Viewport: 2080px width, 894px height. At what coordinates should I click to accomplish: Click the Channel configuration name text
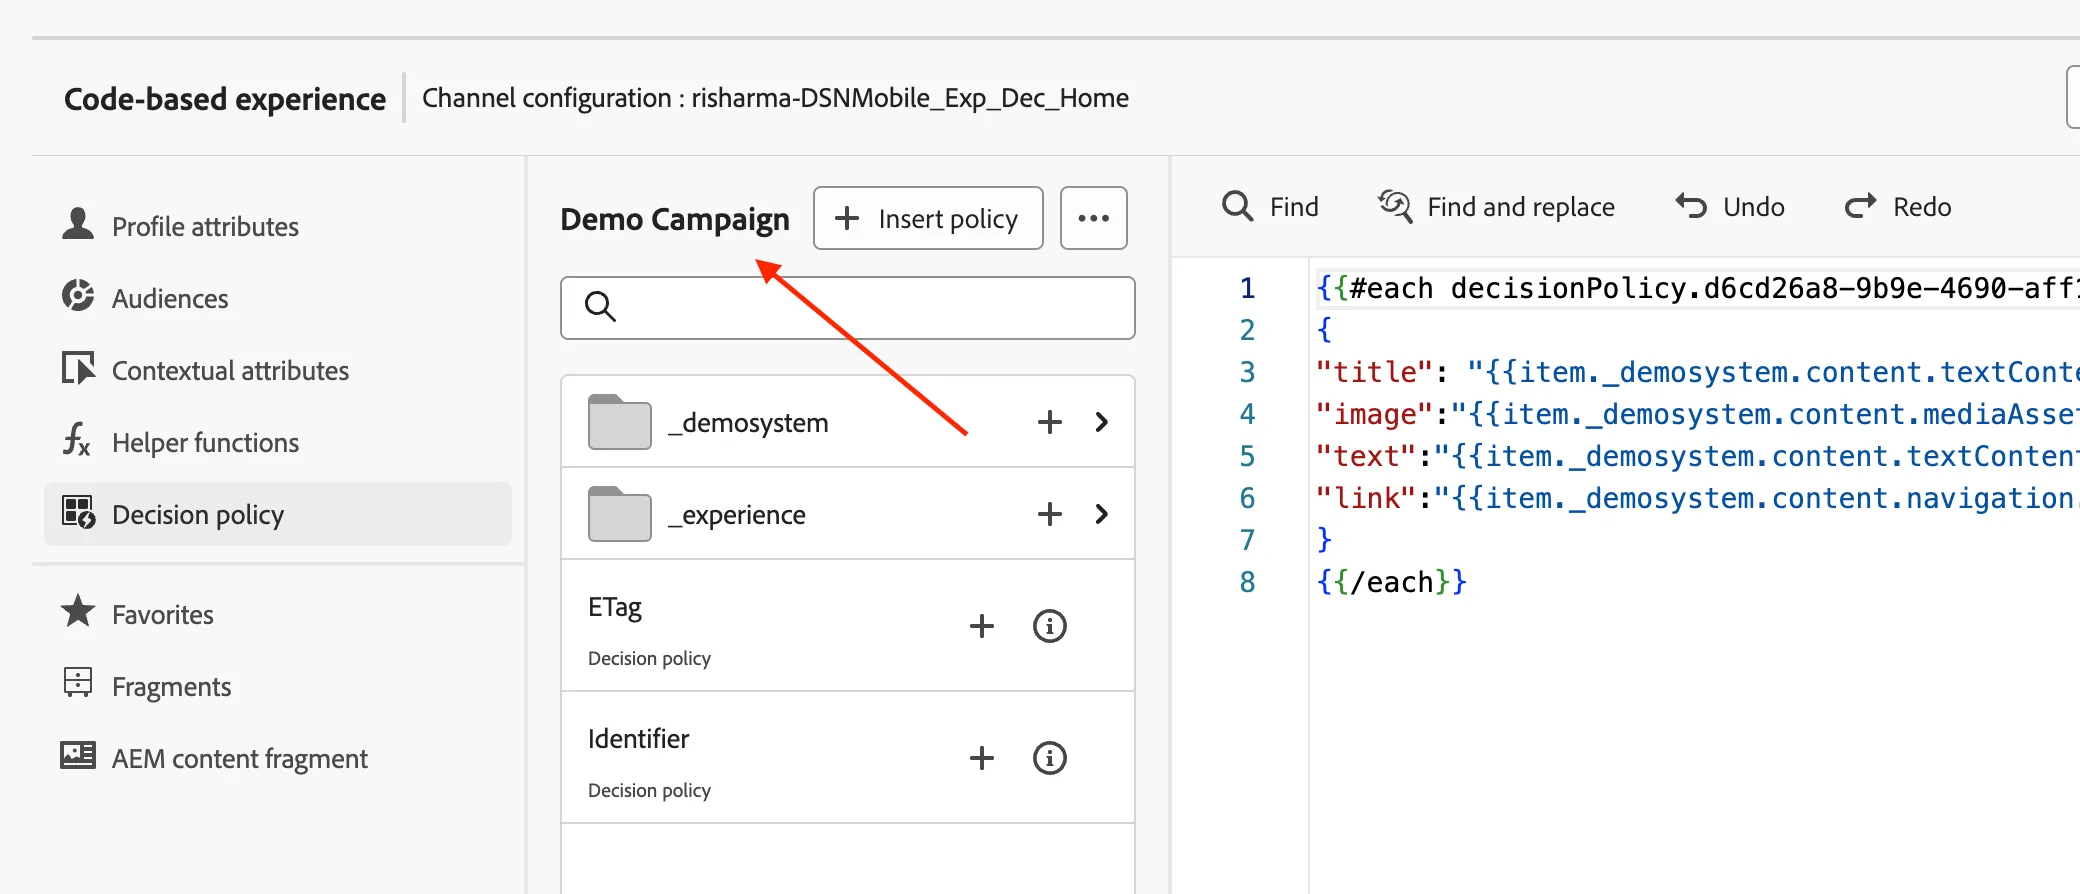(x=910, y=98)
